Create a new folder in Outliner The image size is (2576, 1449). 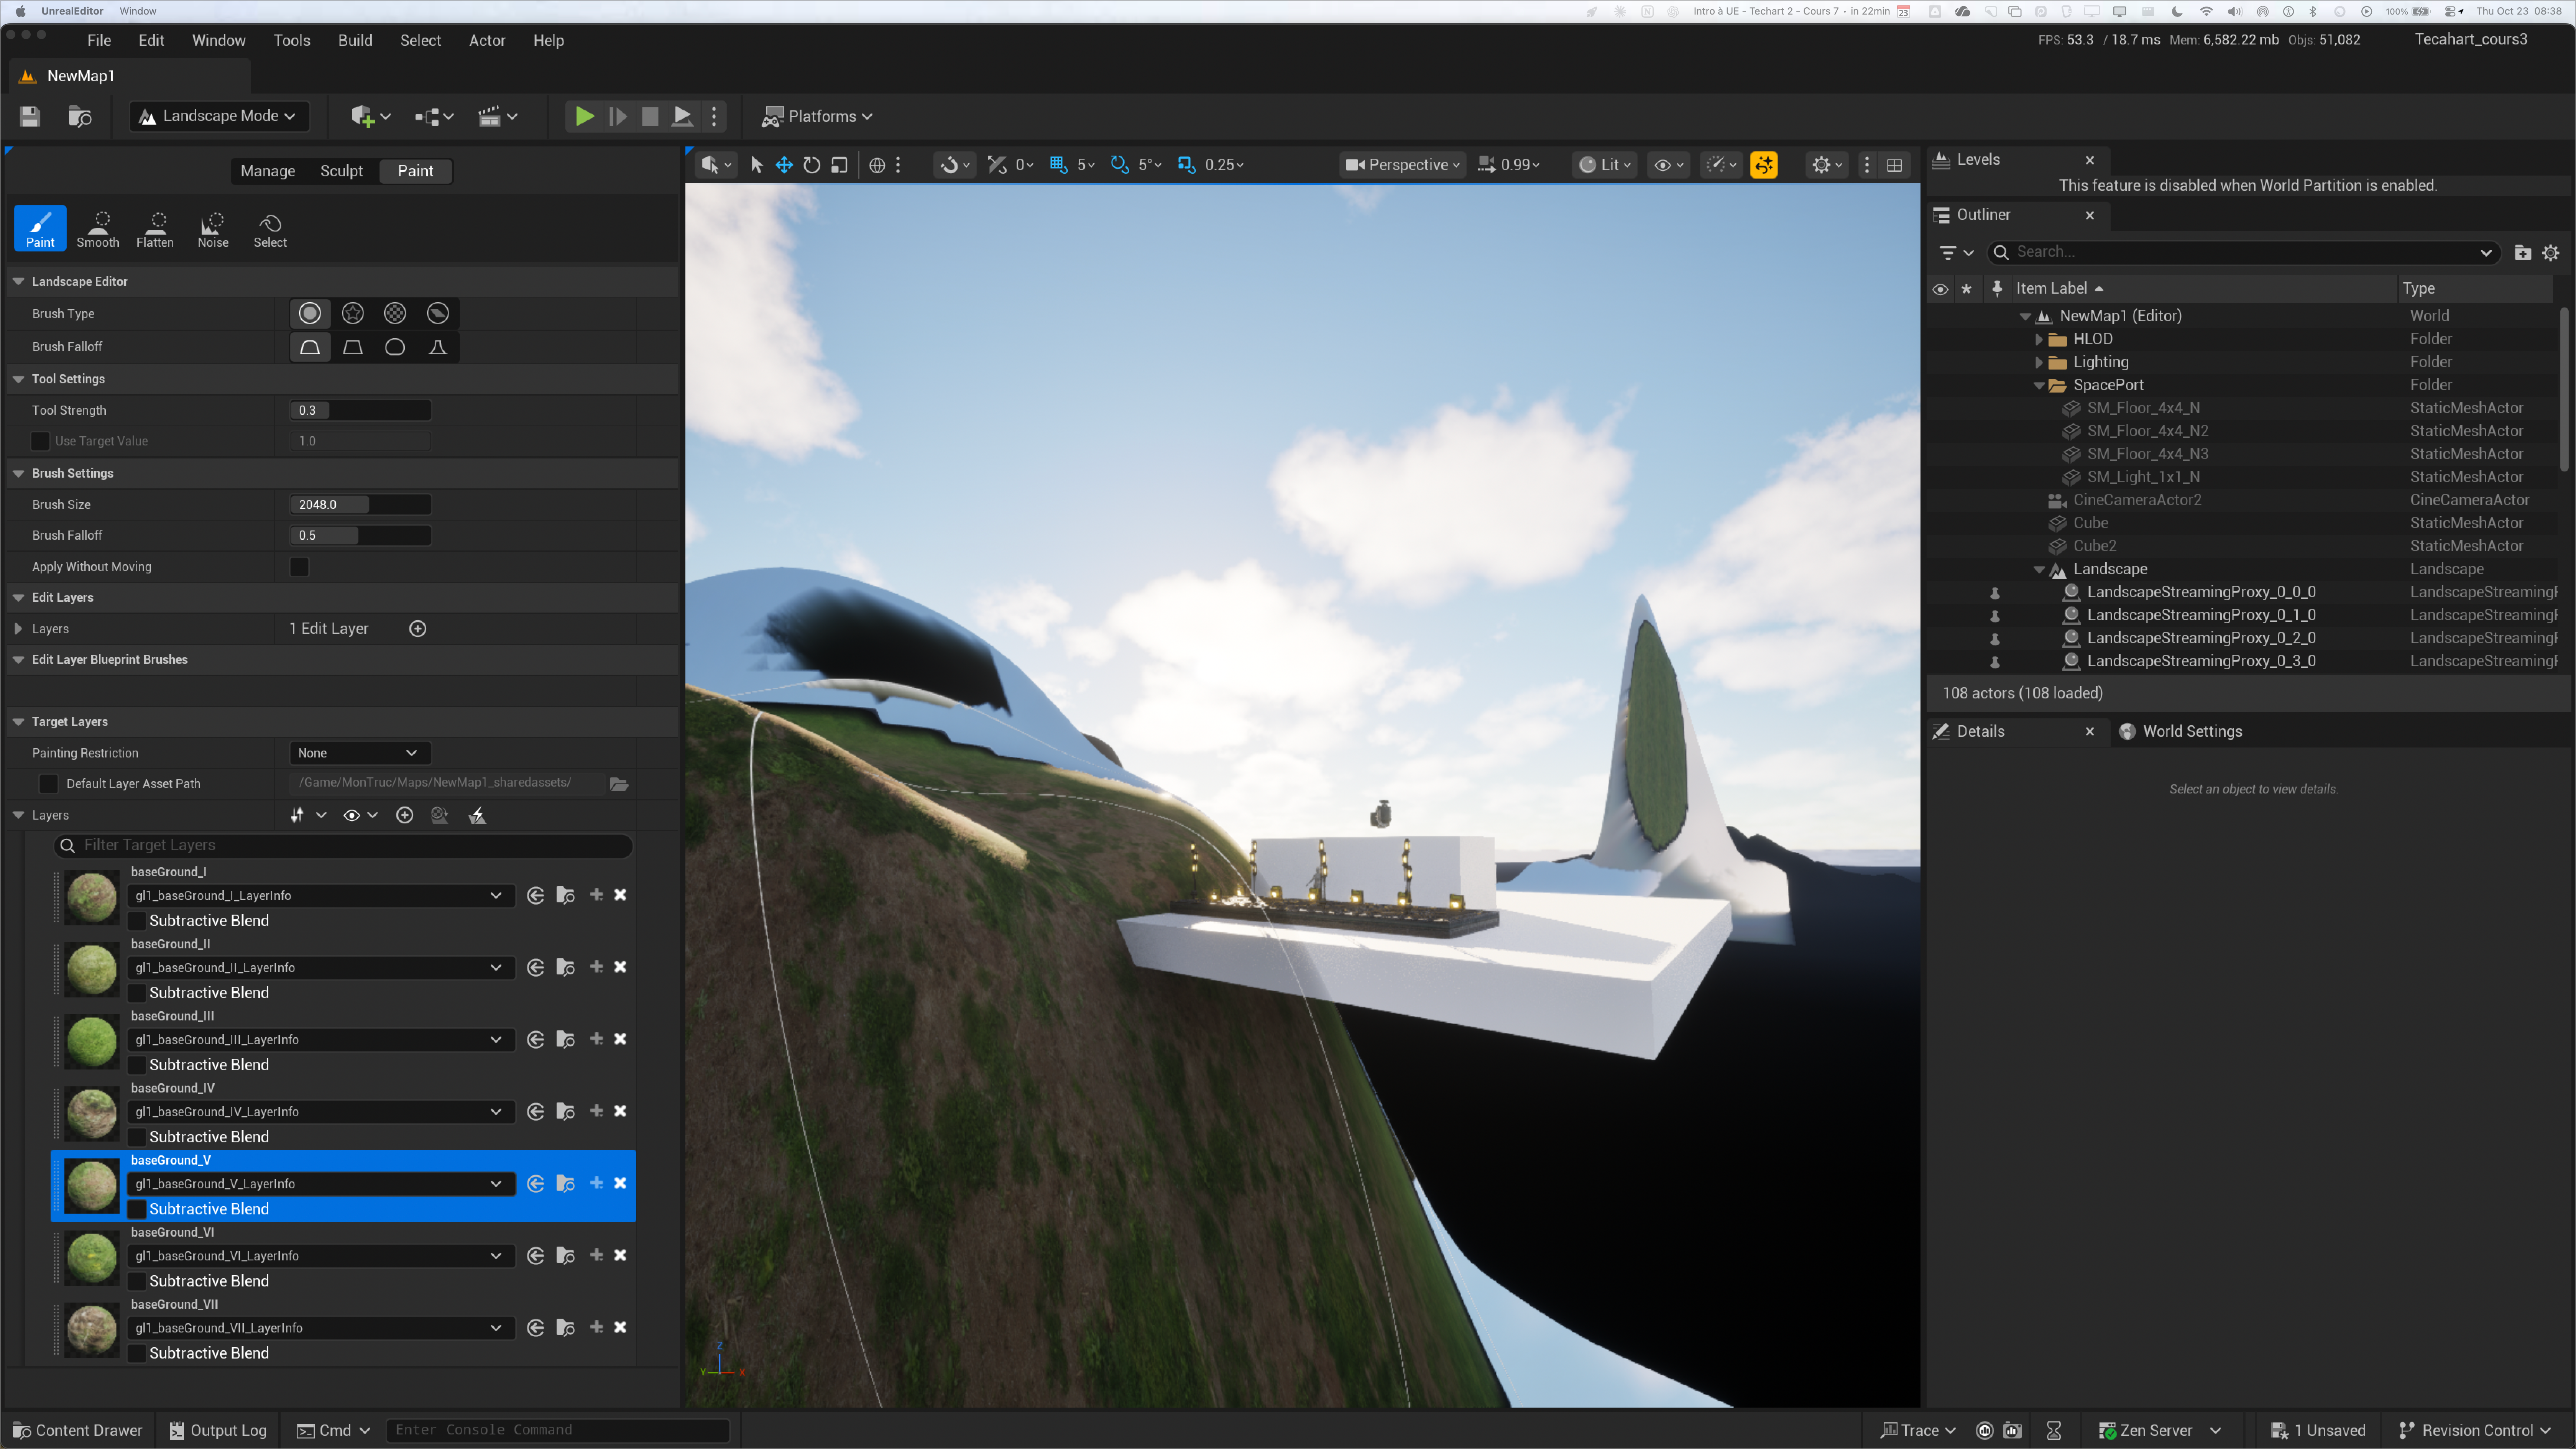[2523, 253]
